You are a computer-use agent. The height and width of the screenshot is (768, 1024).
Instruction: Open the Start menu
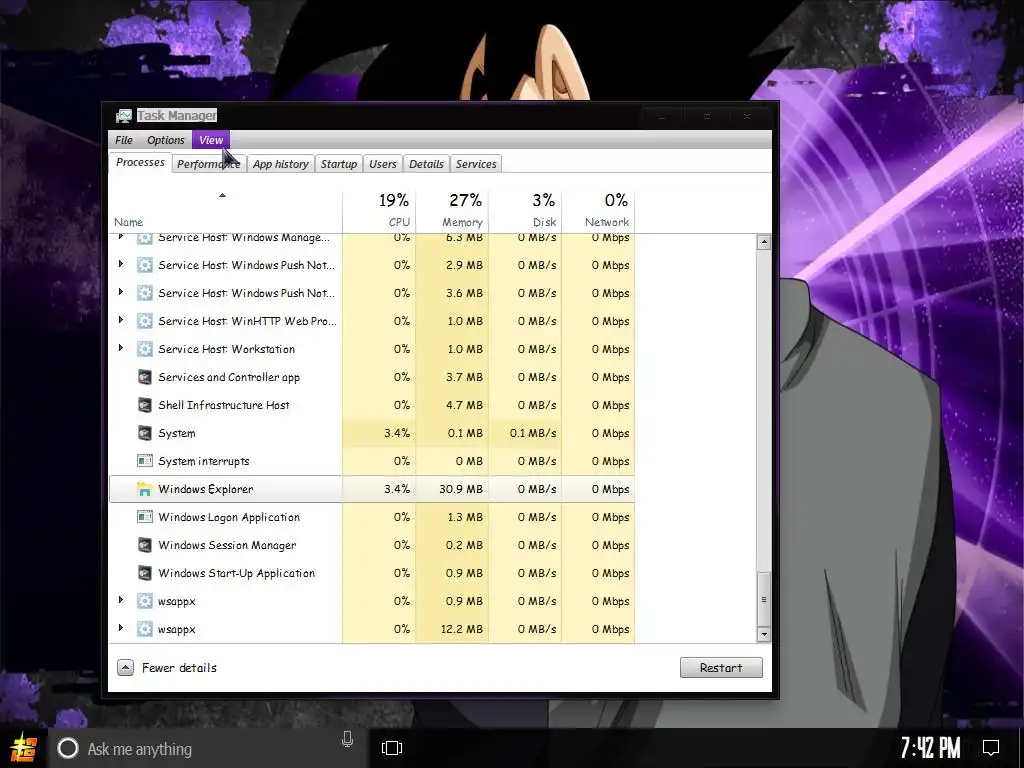(x=24, y=748)
